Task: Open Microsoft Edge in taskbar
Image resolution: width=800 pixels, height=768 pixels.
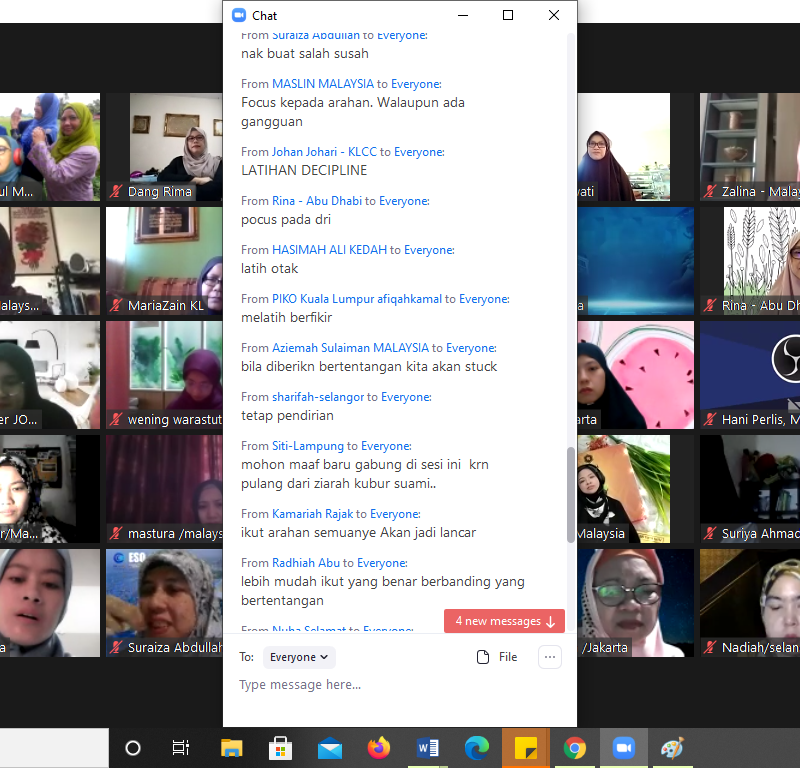Action: [x=476, y=748]
